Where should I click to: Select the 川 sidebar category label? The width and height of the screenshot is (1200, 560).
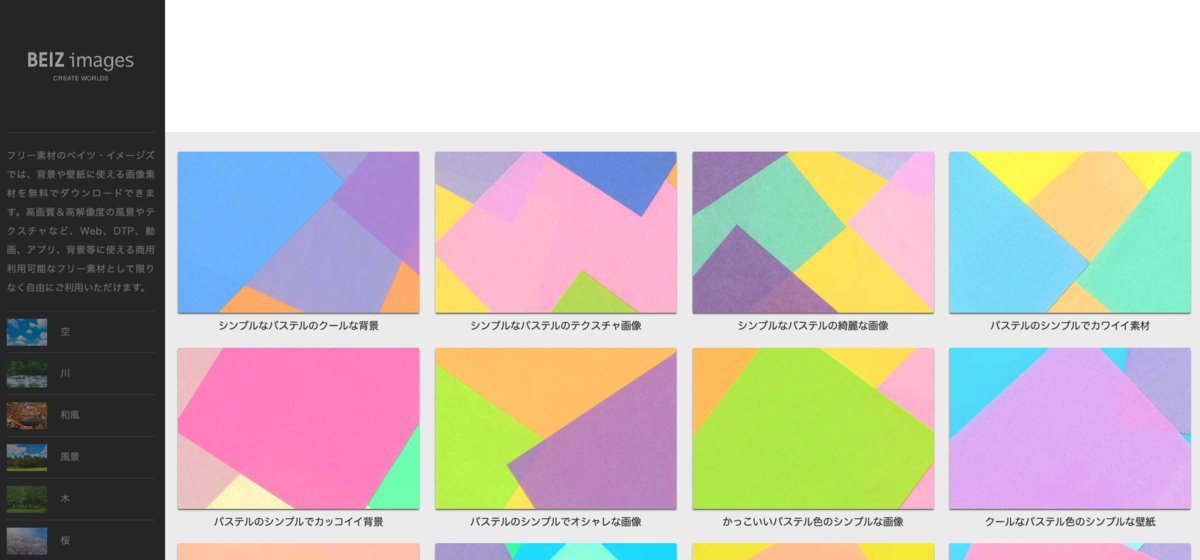click(x=65, y=374)
